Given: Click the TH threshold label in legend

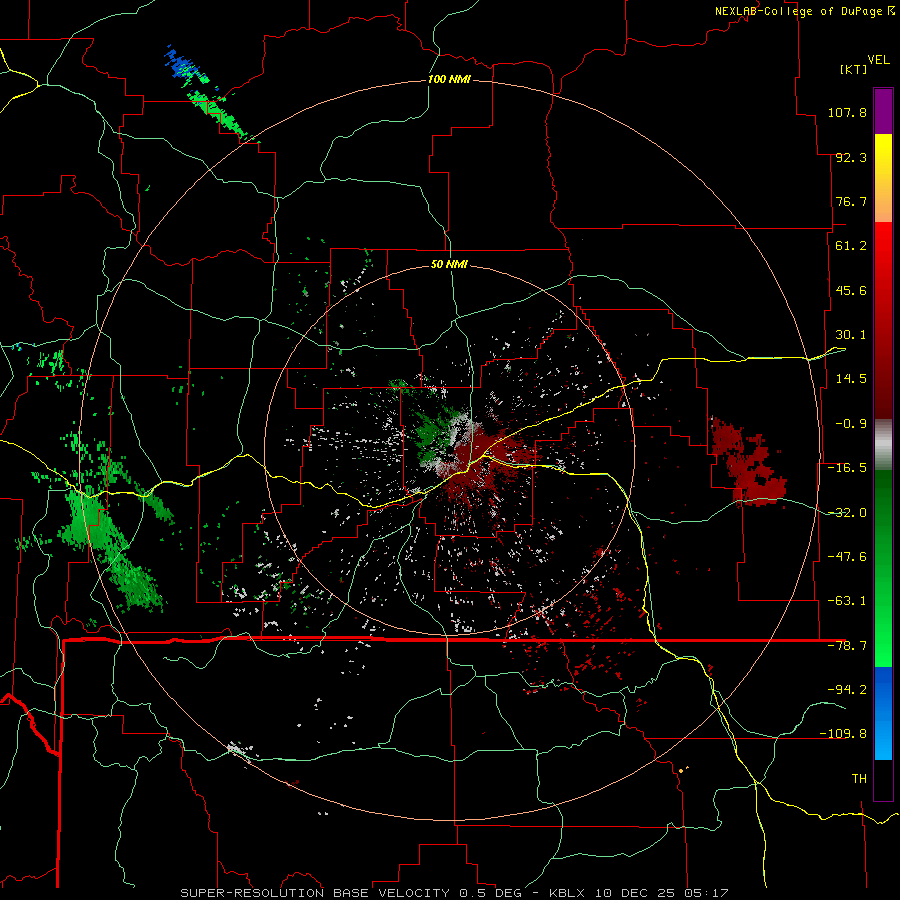Looking at the screenshot, I should tap(859, 779).
